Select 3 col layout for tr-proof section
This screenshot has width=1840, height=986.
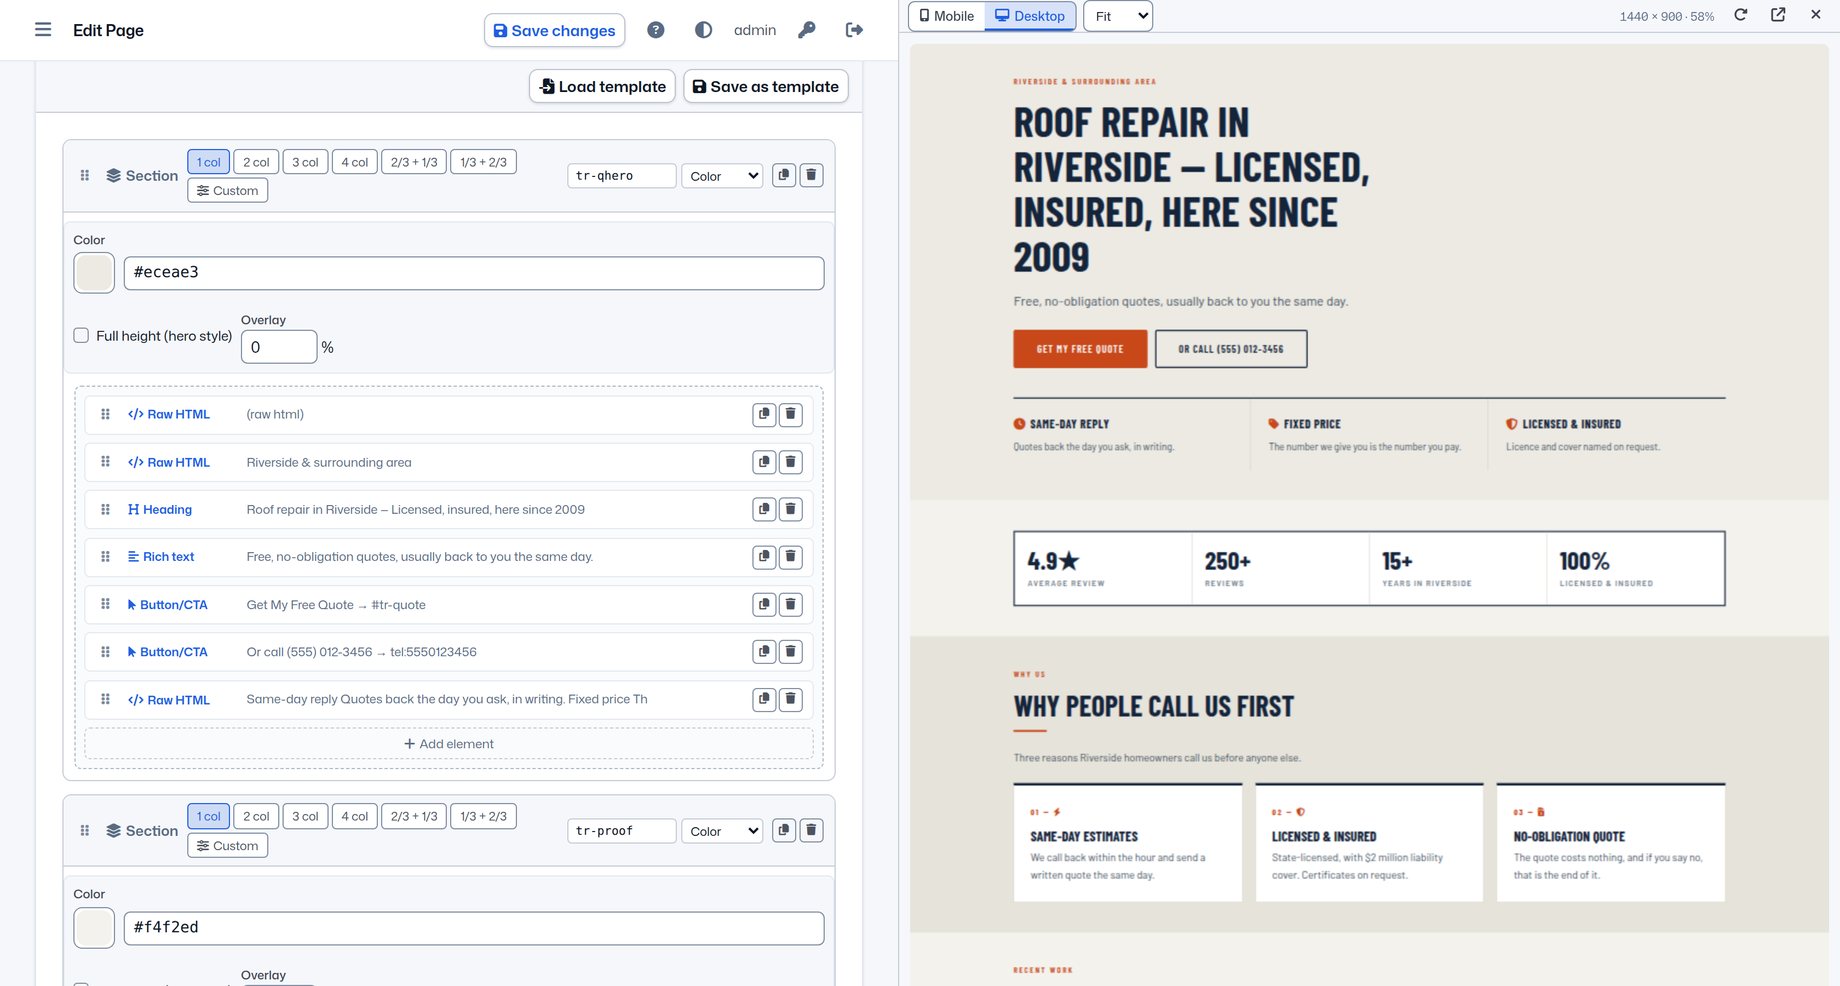click(305, 816)
